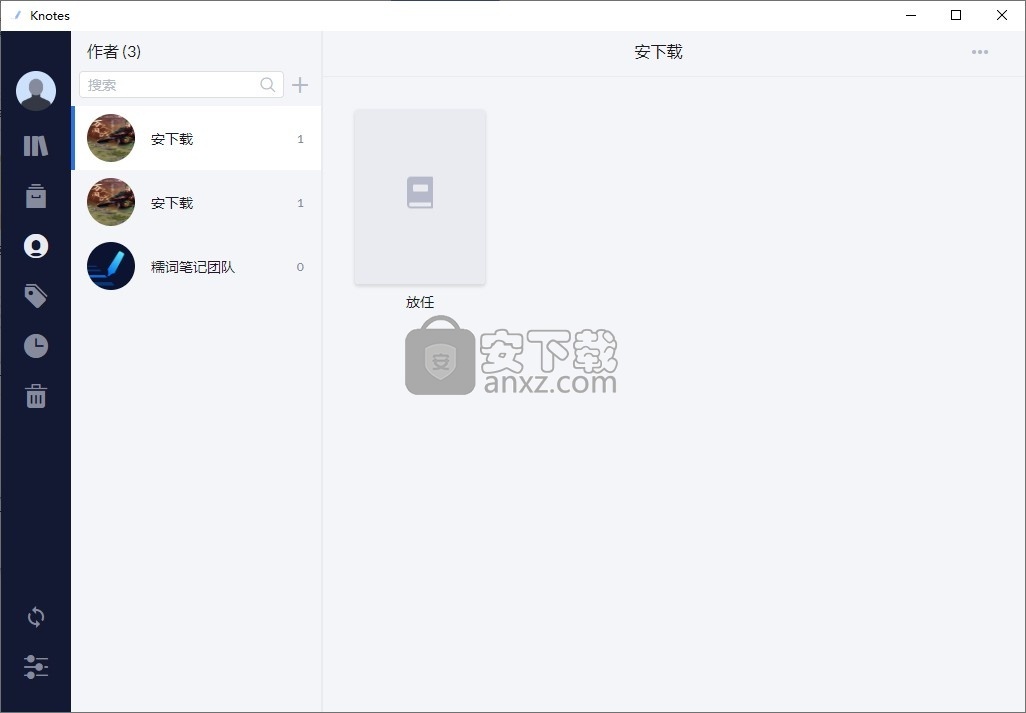Image resolution: width=1026 pixels, height=713 pixels.
Task: Select the 糯词笔记团队 author row
Action: coord(196,266)
